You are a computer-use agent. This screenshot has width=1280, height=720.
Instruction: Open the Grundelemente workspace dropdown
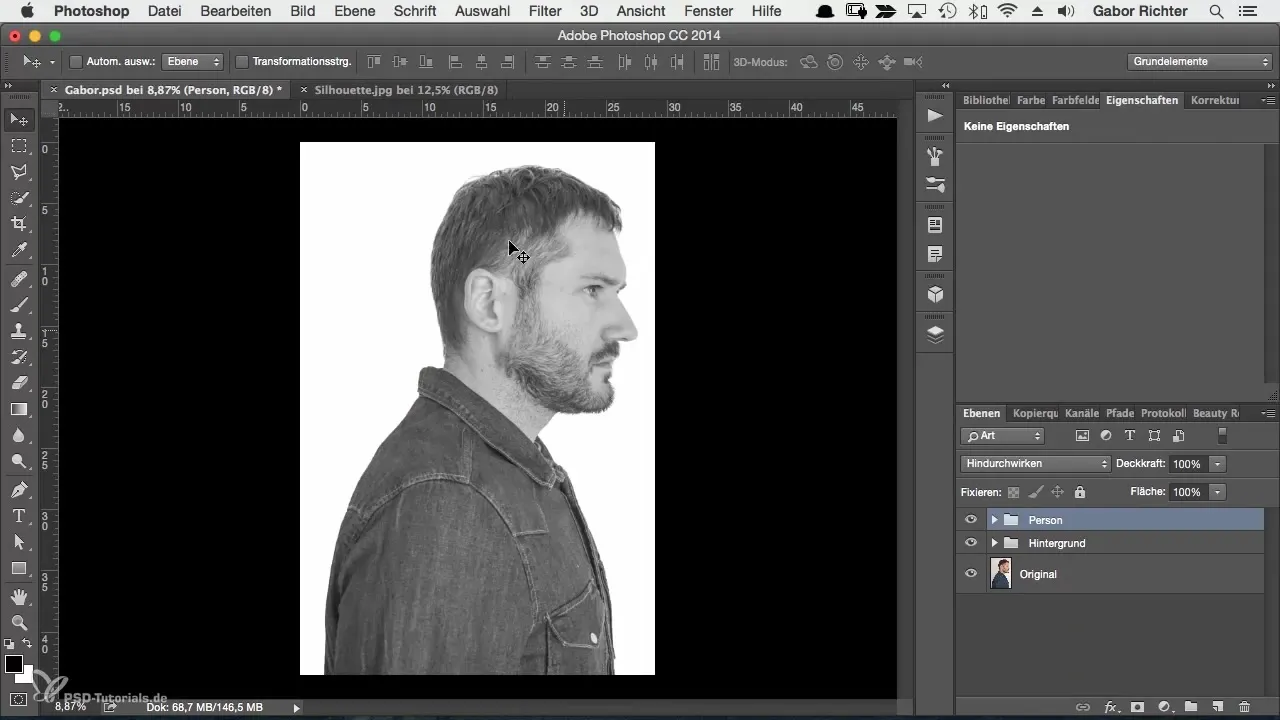pyautogui.click(x=1199, y=62)
